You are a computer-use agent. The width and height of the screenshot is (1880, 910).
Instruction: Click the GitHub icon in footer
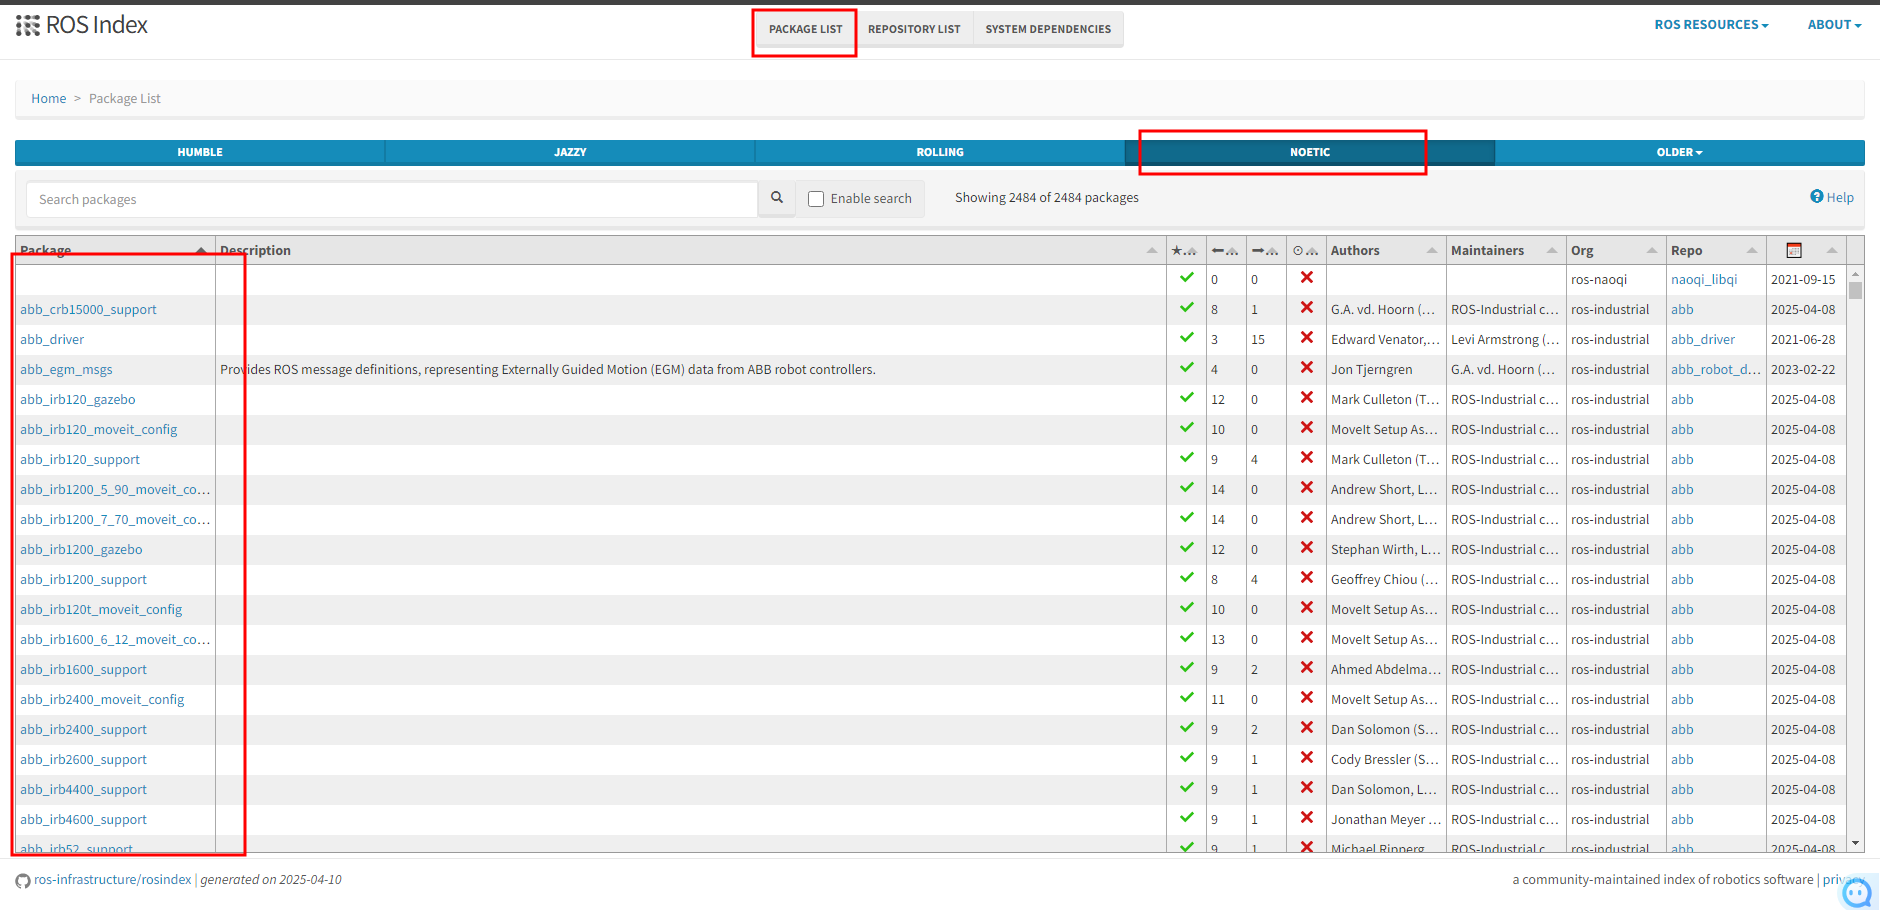click(23, 881)
